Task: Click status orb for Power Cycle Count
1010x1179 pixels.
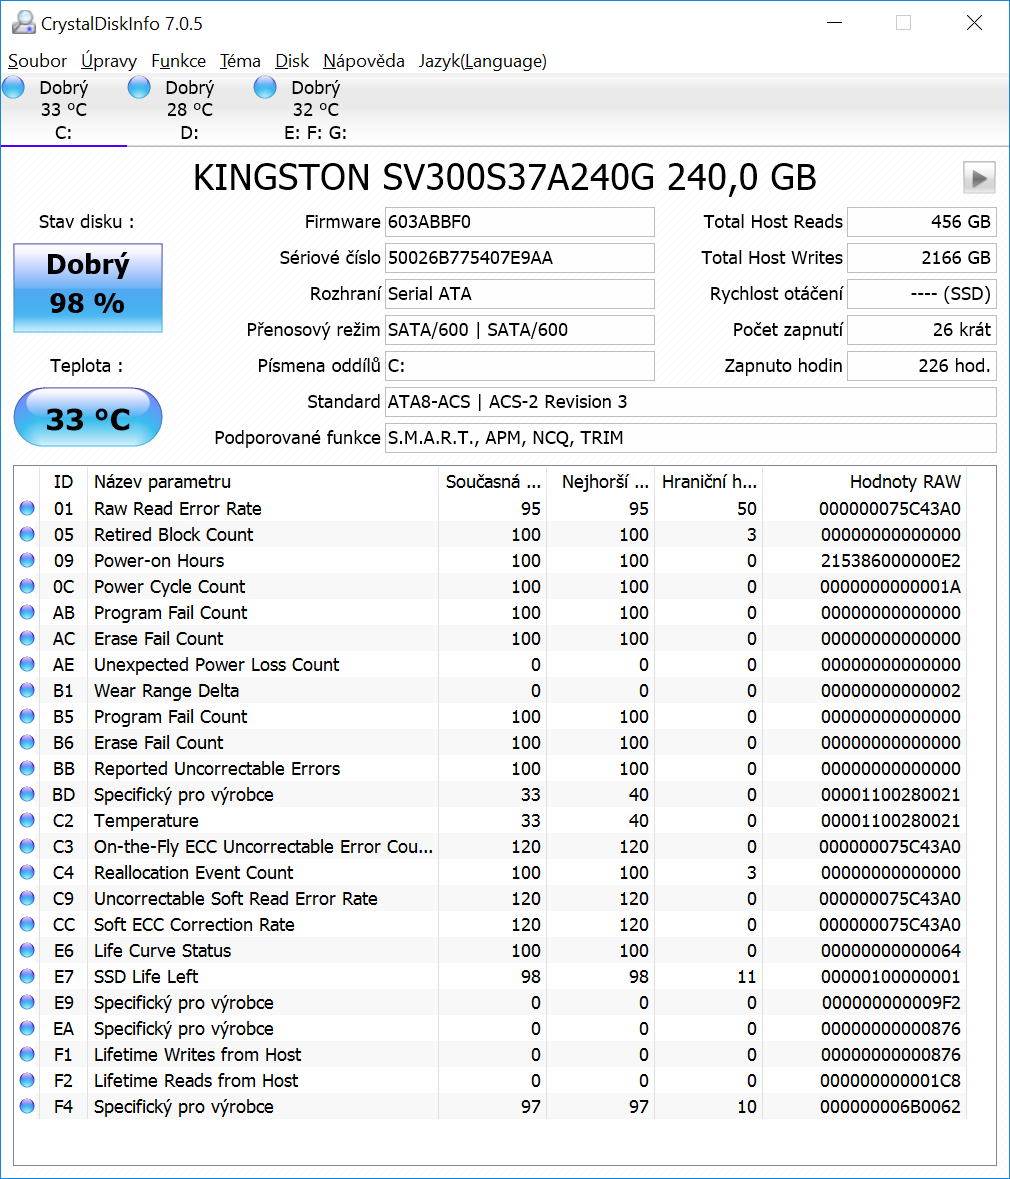Action: pyautogui.click(x=27, y=586)
